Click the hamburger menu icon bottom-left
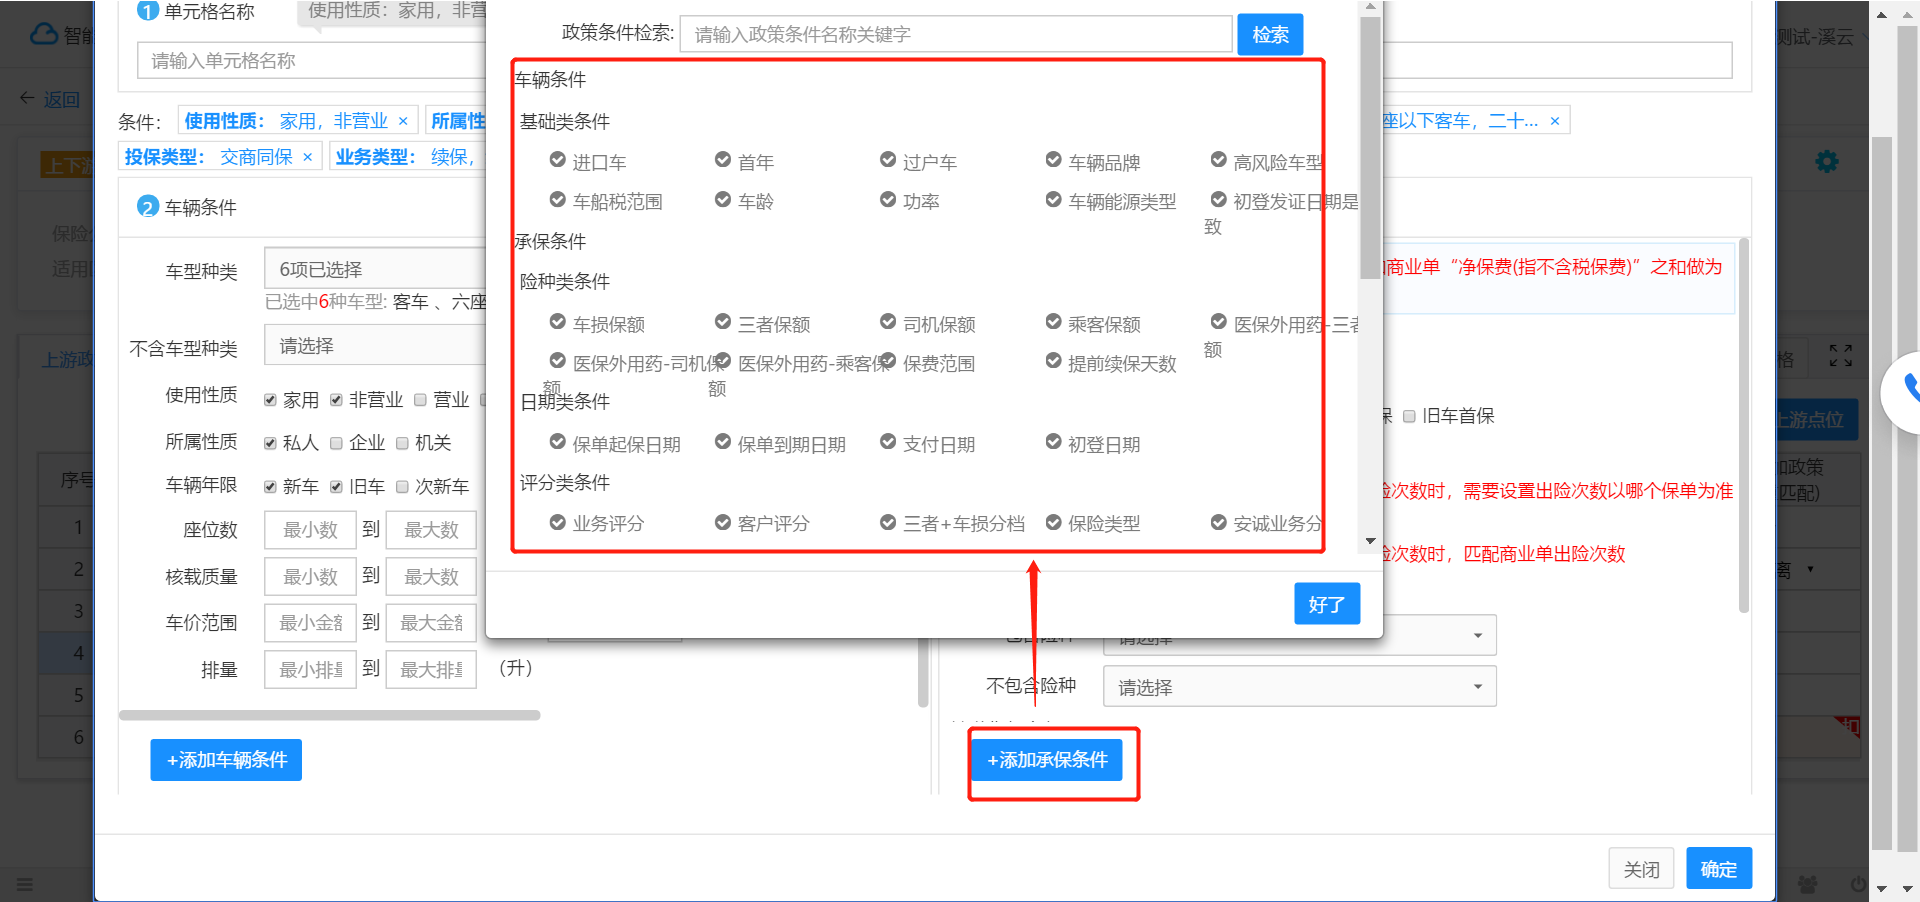This screenshot has height=902, width=1920. pos(25,884)
